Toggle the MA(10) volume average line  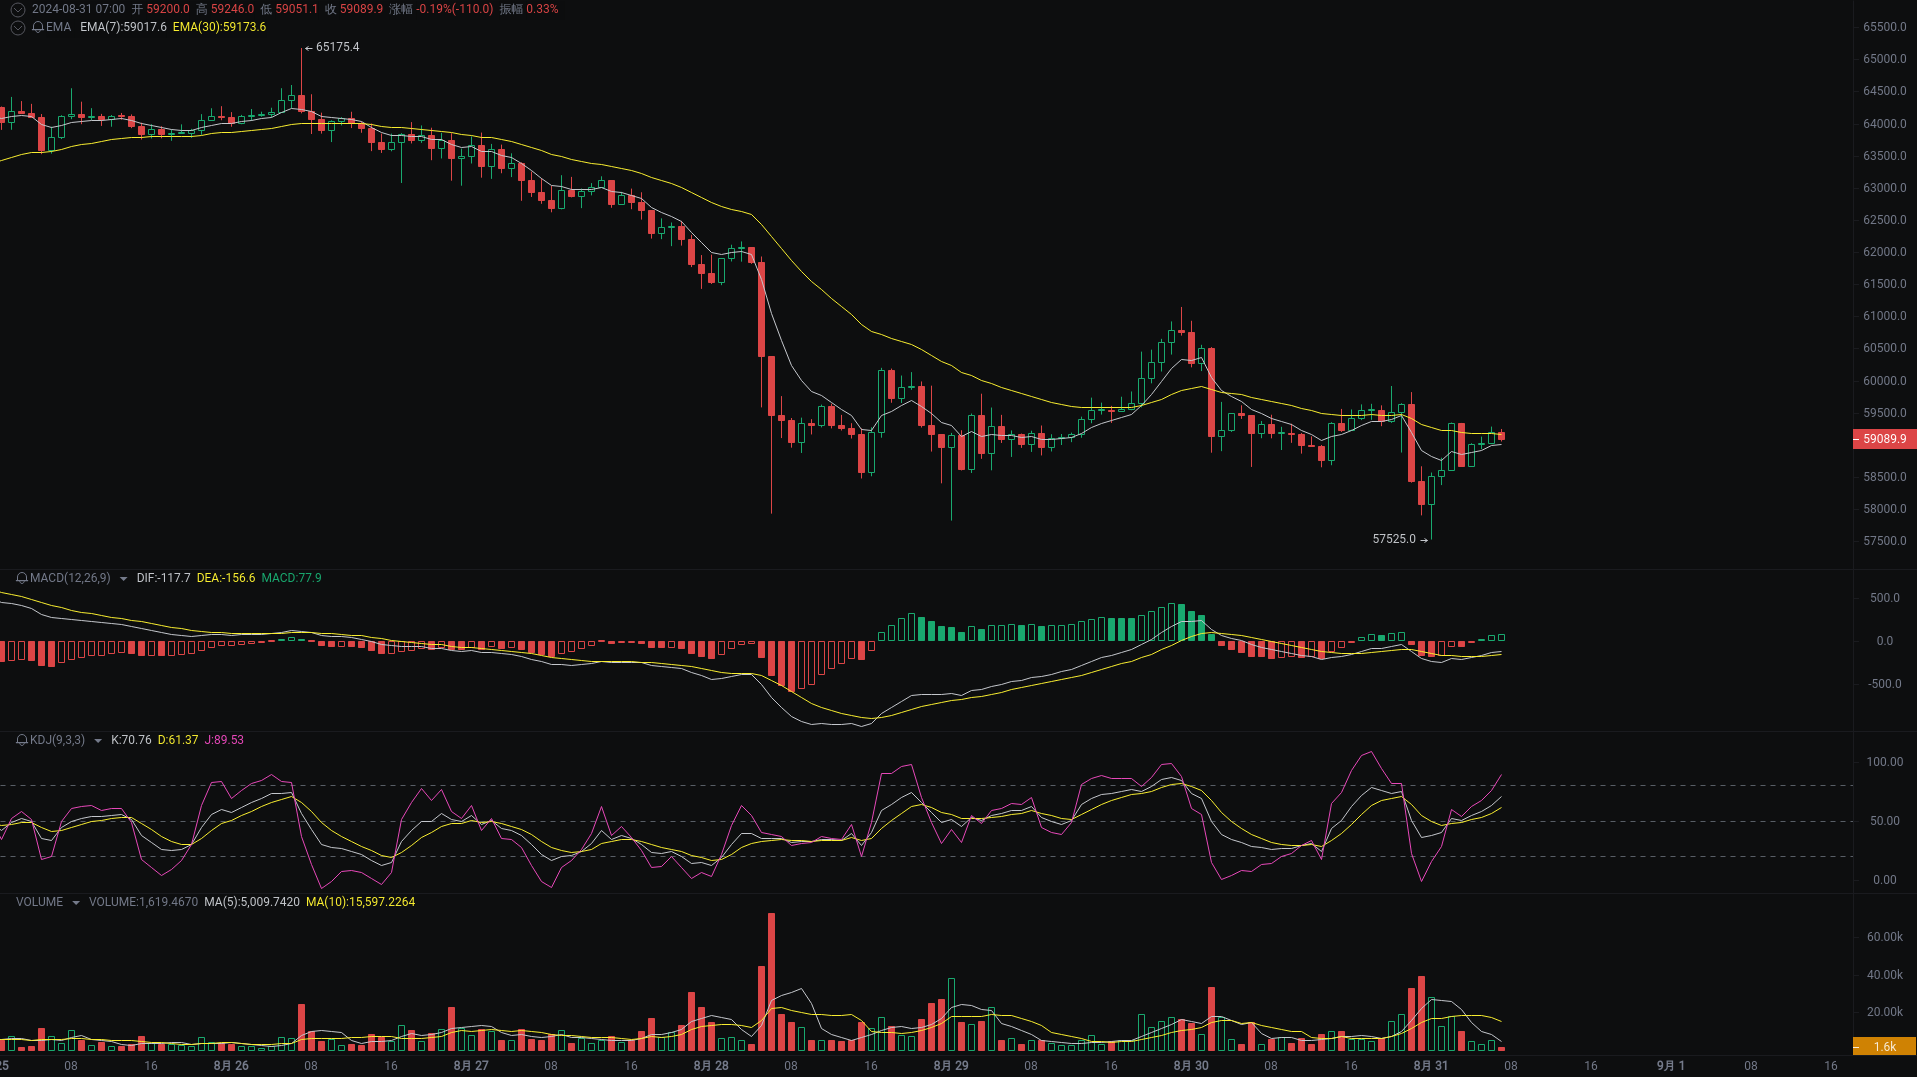pyautogui.click(x=361, y=902)
